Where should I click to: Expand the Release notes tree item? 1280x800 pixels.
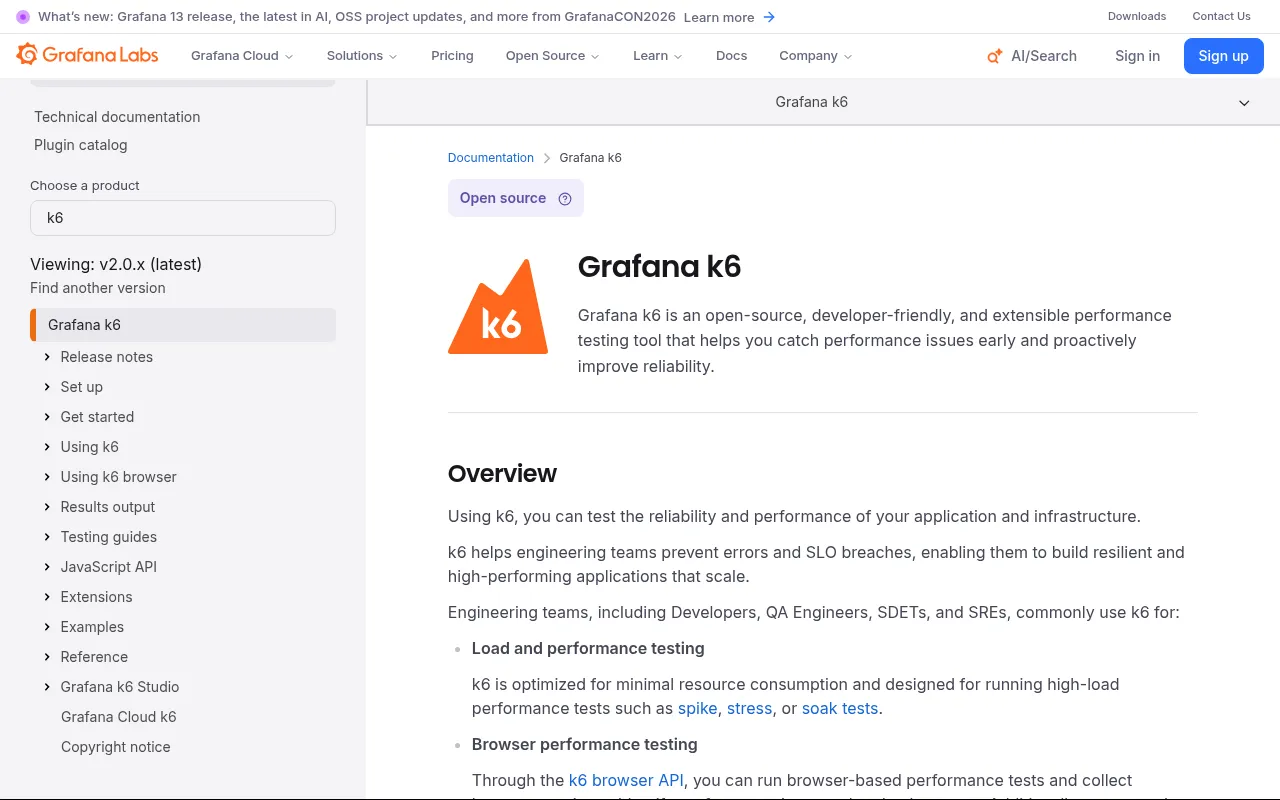point(47,357)
